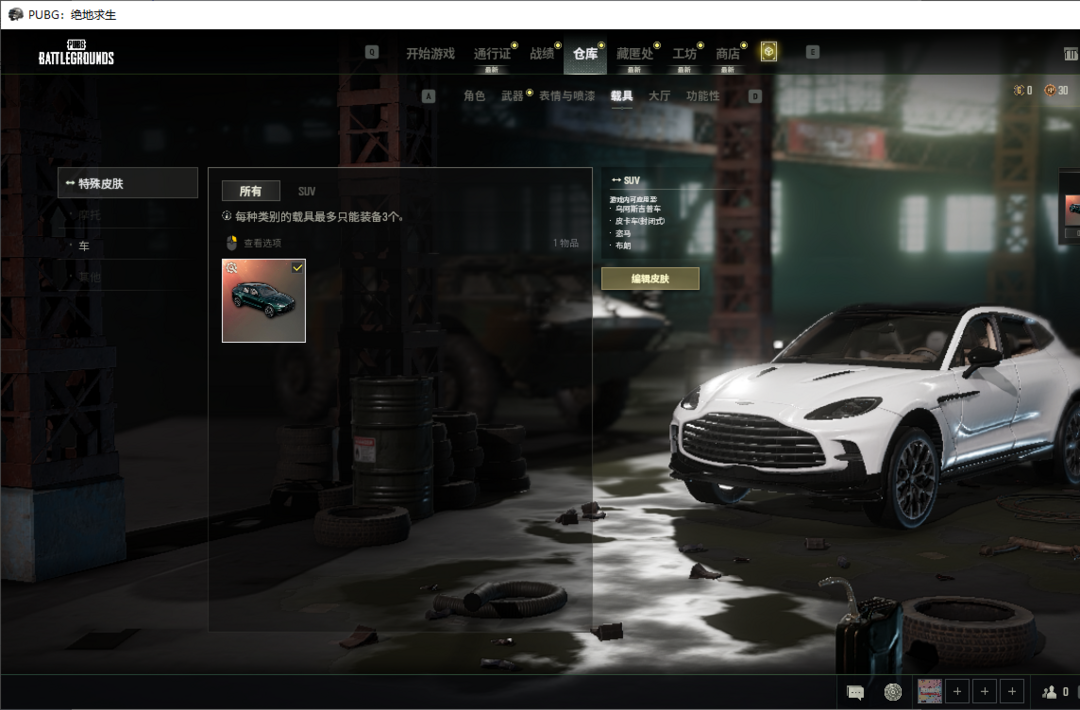This screenshot has height=710, width=1080.
Task: Select the green SUV skin thumbnail
Action: [x=264, y=300]
